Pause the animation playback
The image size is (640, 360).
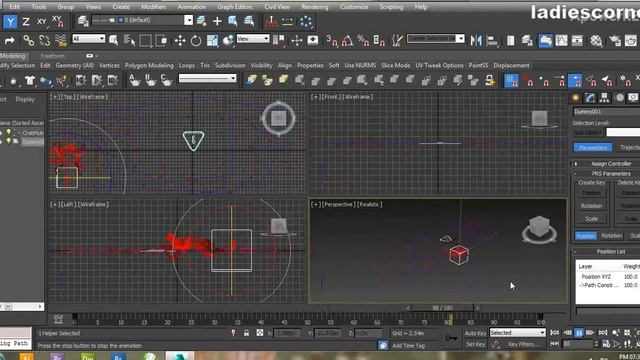(579, 333)
